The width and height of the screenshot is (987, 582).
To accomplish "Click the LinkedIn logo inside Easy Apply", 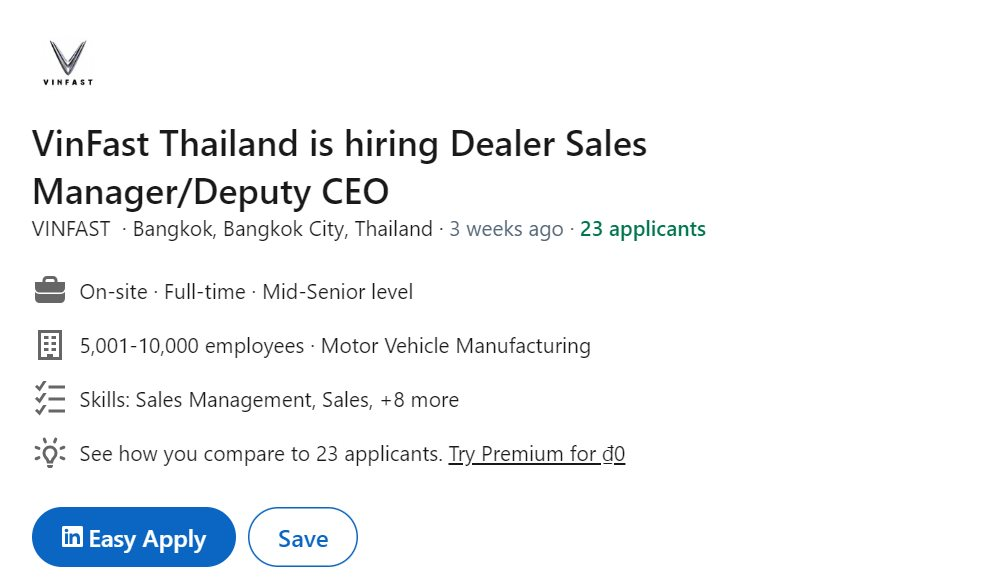I will coord(72,537).
